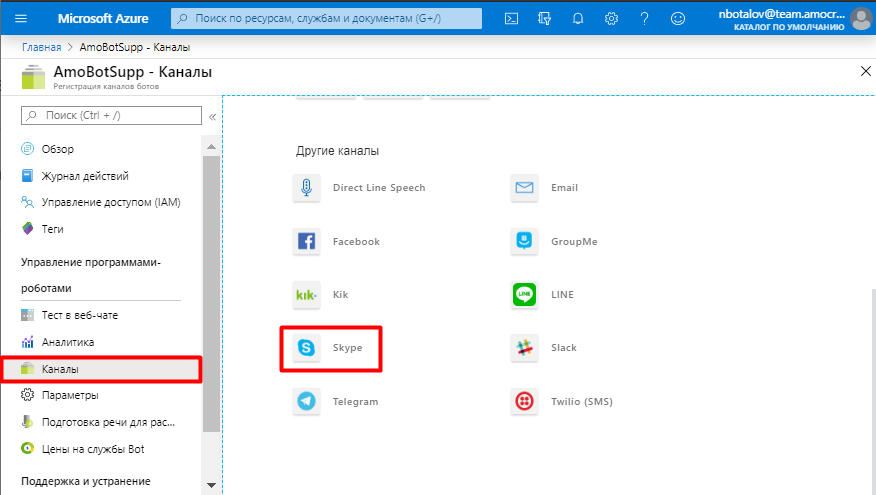Click the Другие каналы heading
The height and width of the screenshot is (495, 876).
337,151
